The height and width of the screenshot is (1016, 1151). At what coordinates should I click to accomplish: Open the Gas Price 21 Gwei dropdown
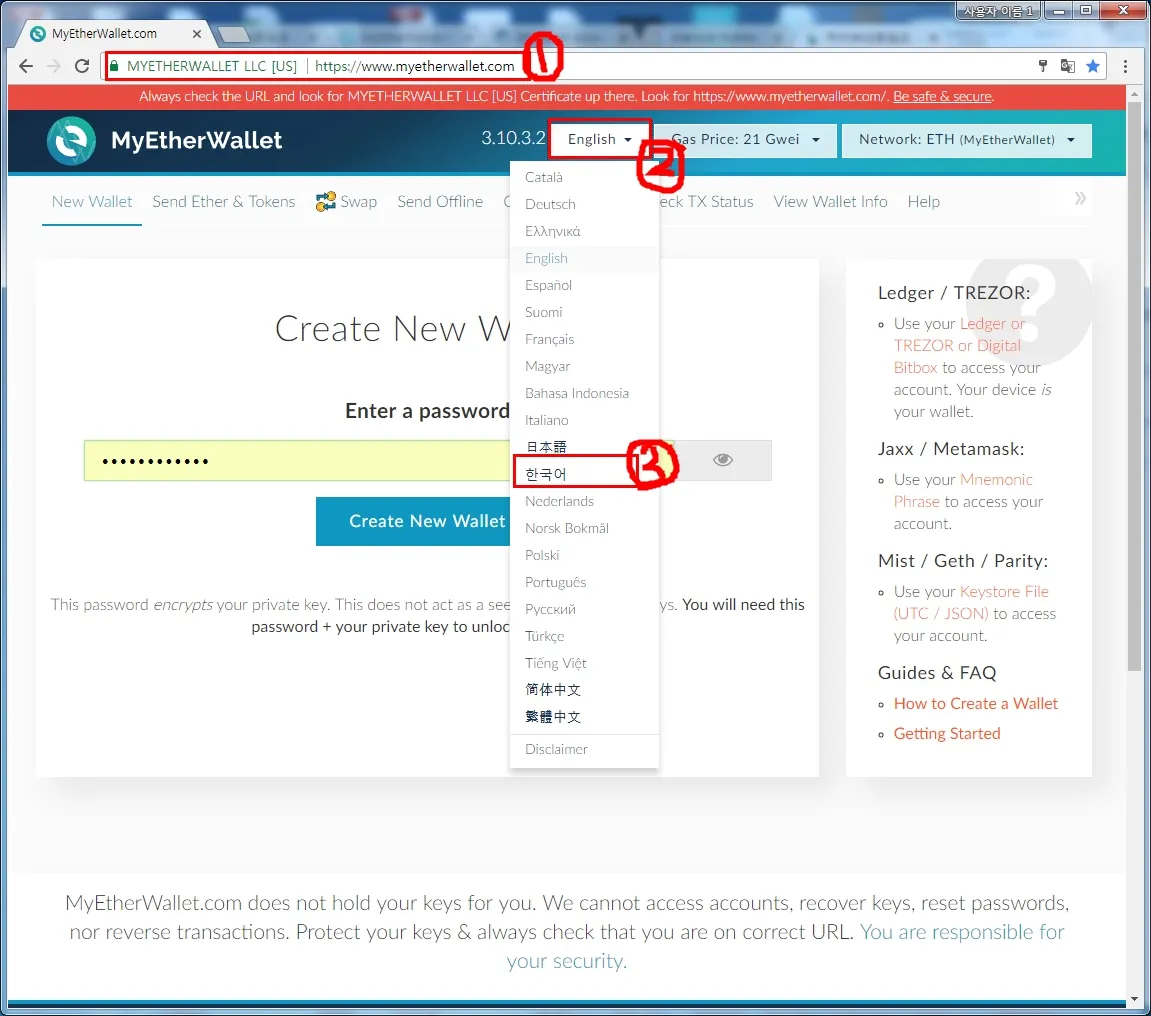744,139
